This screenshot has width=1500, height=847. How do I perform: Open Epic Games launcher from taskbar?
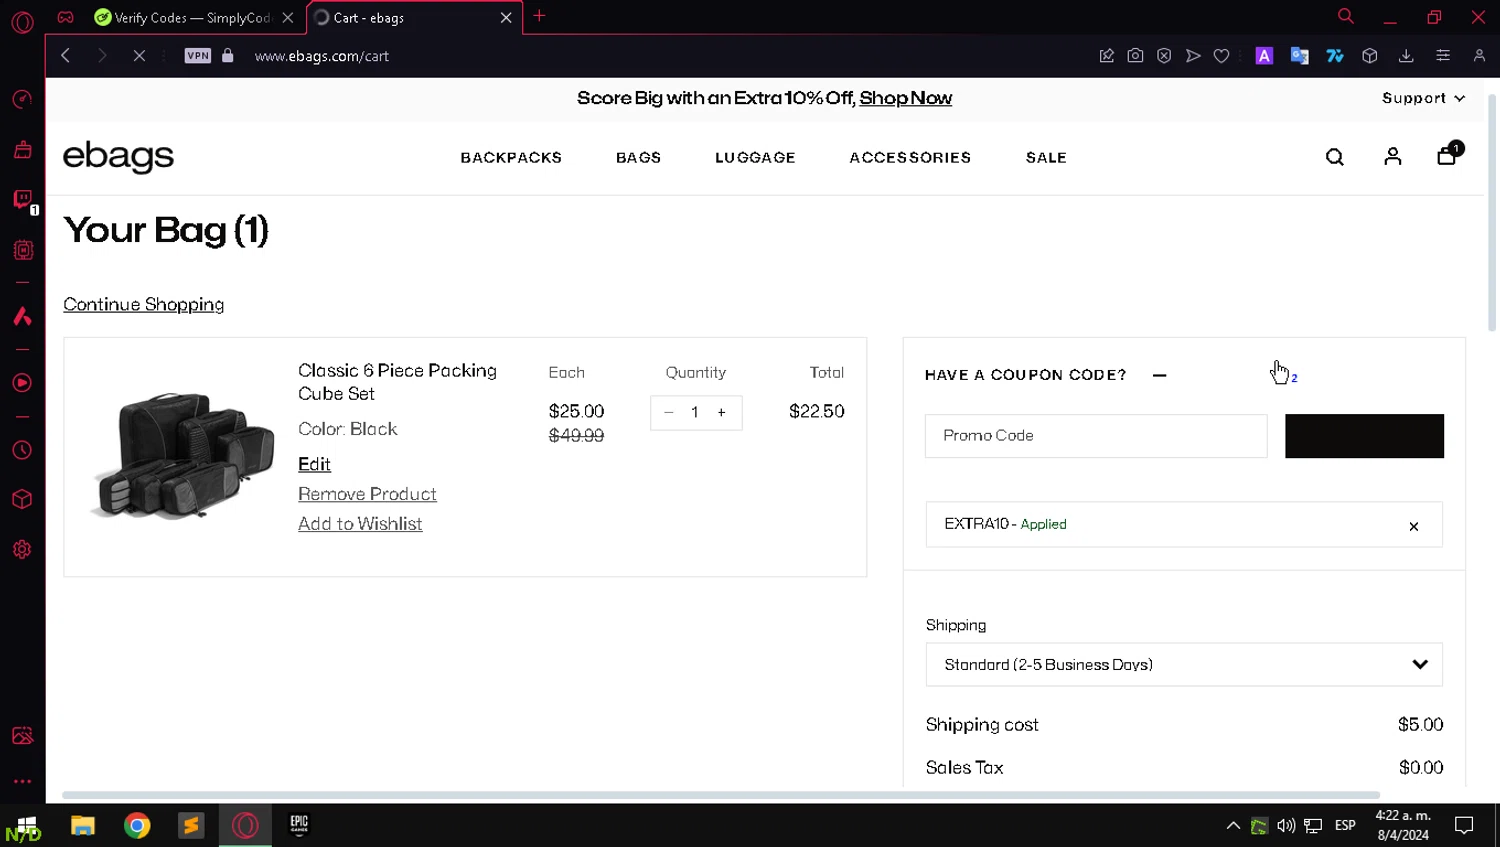coord(299,825)
